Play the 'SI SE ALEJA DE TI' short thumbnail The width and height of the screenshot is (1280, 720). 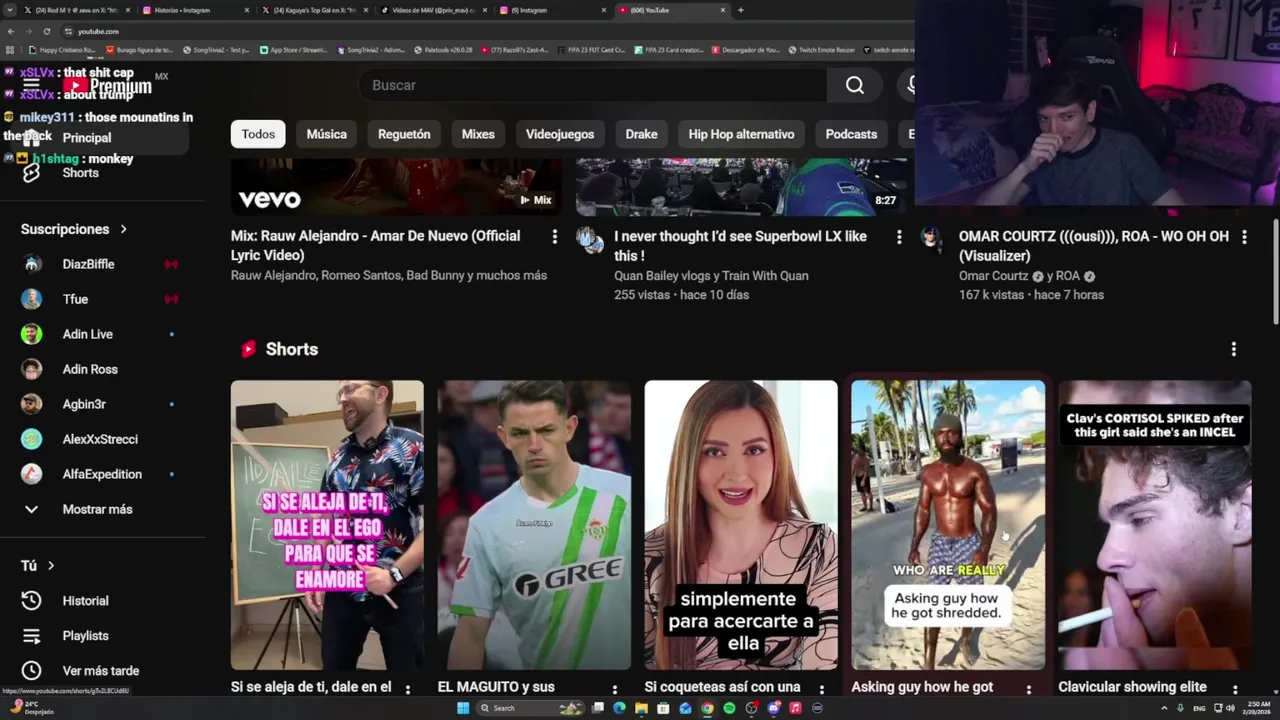click(327, 525)
